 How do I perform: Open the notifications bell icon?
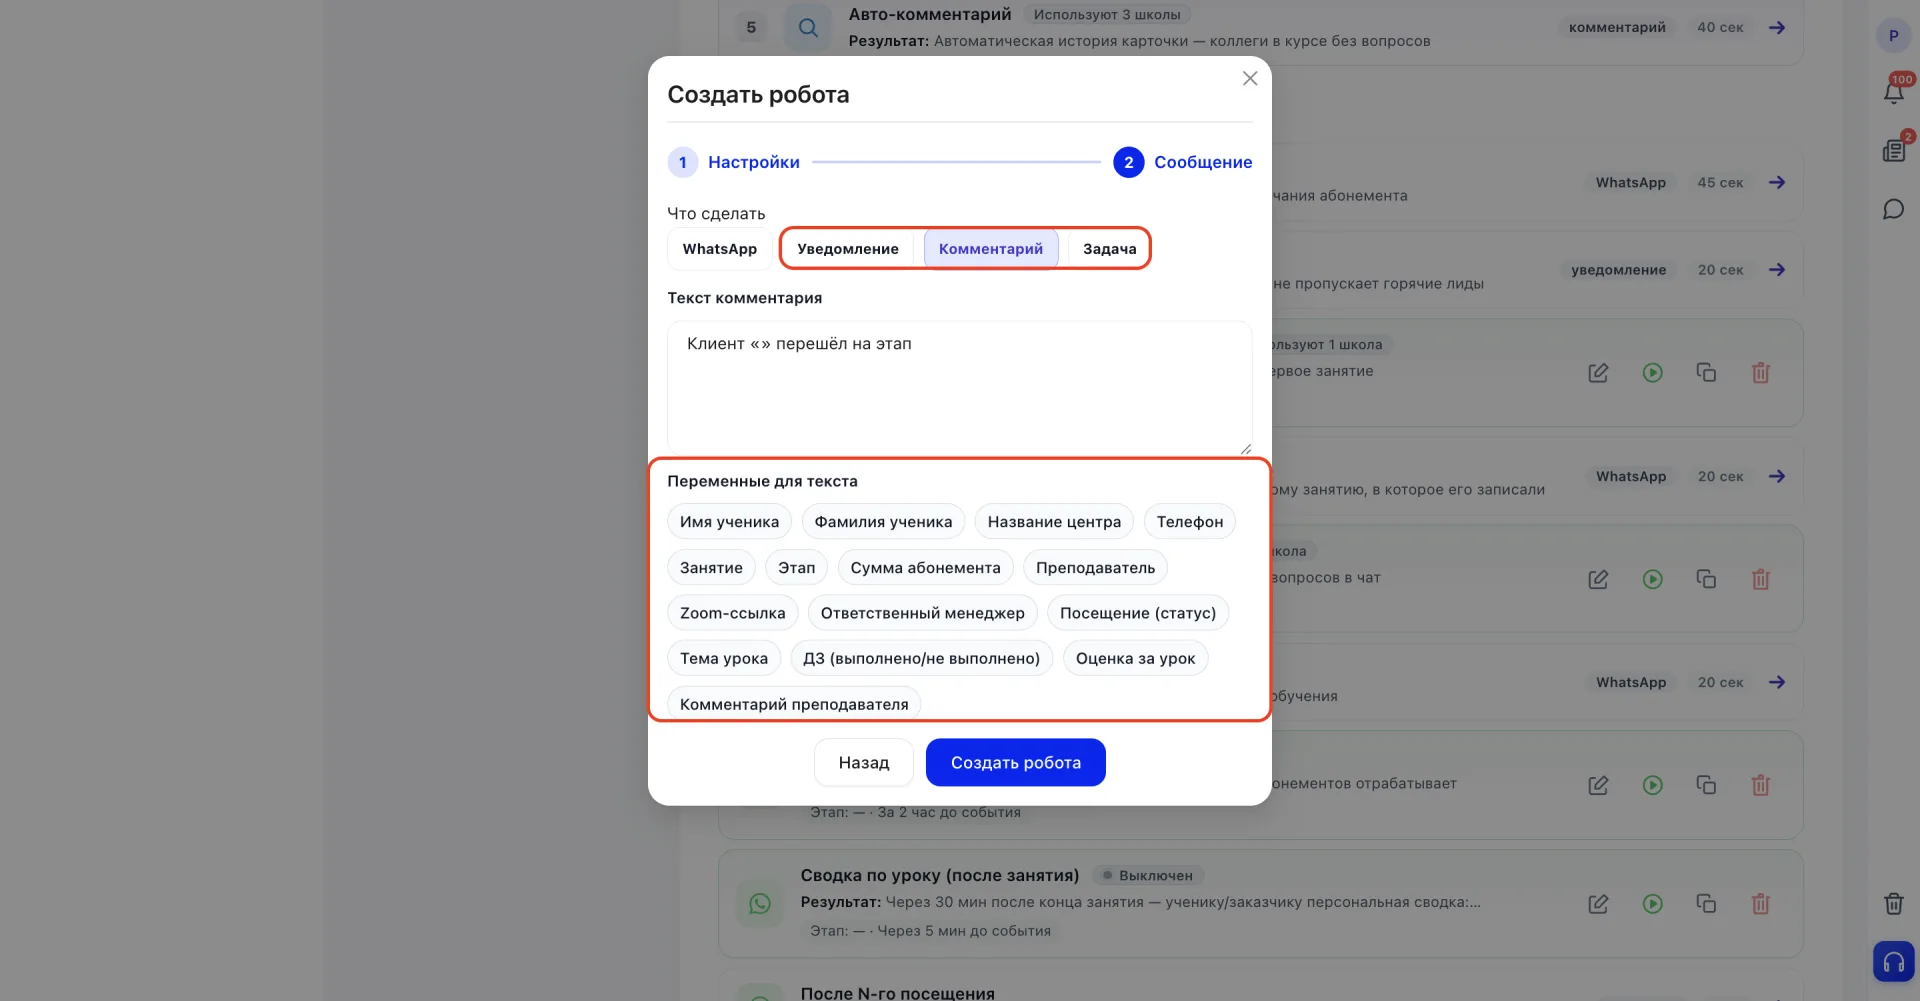pyautogui.click(x=1893, y=93)
